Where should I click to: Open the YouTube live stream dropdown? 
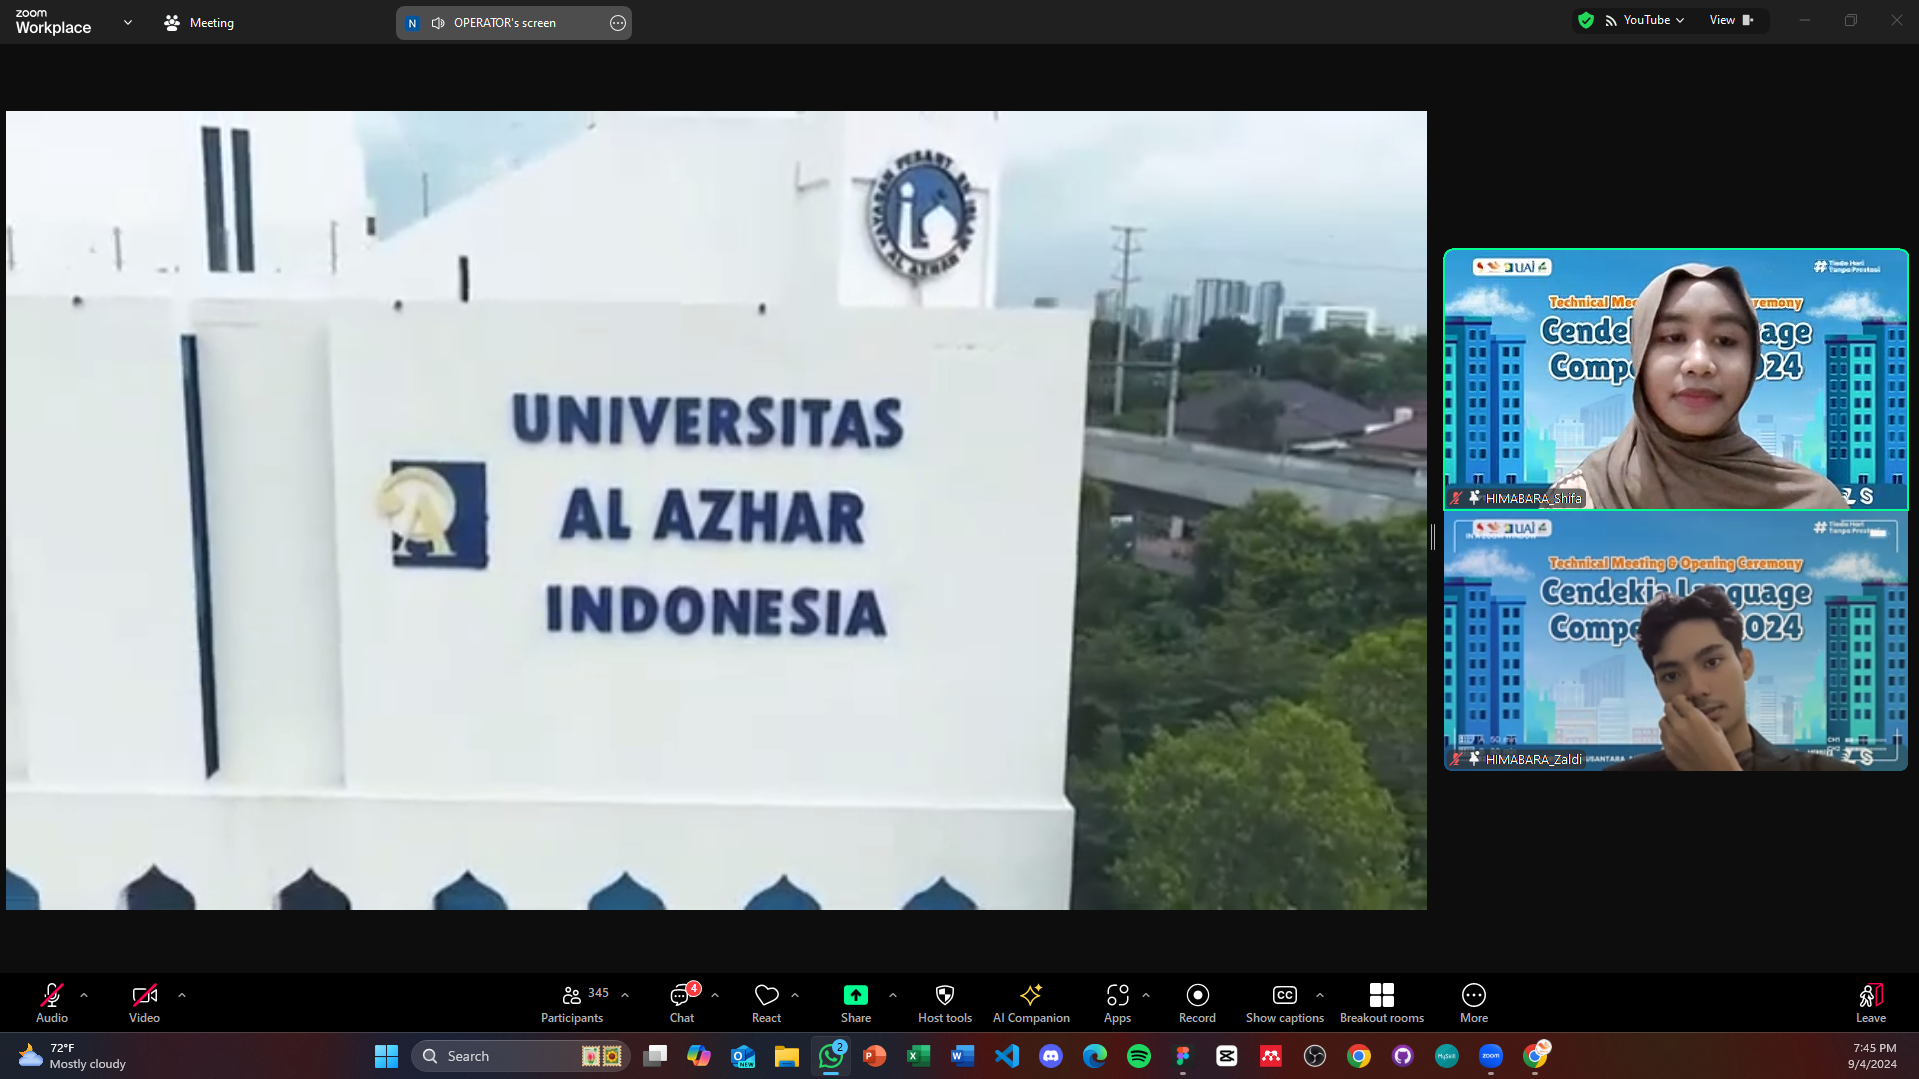(1646, 20)
